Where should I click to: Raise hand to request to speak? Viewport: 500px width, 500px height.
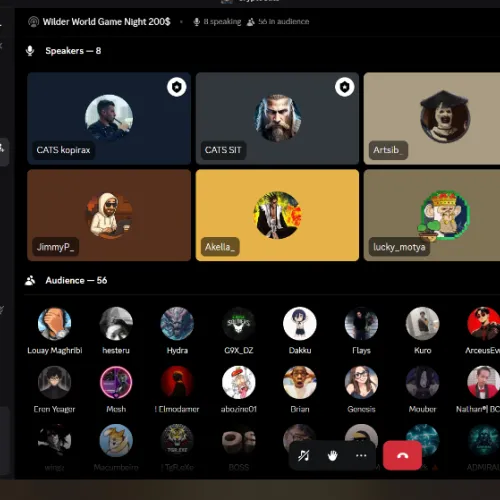[x=332, y=455]
